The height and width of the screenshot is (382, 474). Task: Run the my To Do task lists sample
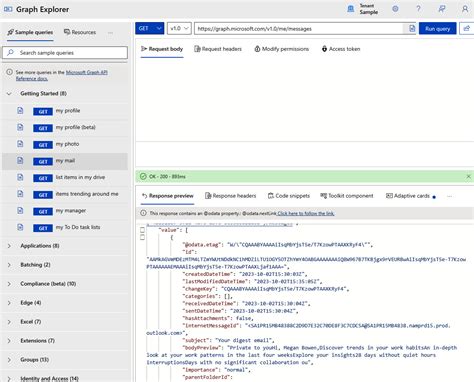[65, 228]
